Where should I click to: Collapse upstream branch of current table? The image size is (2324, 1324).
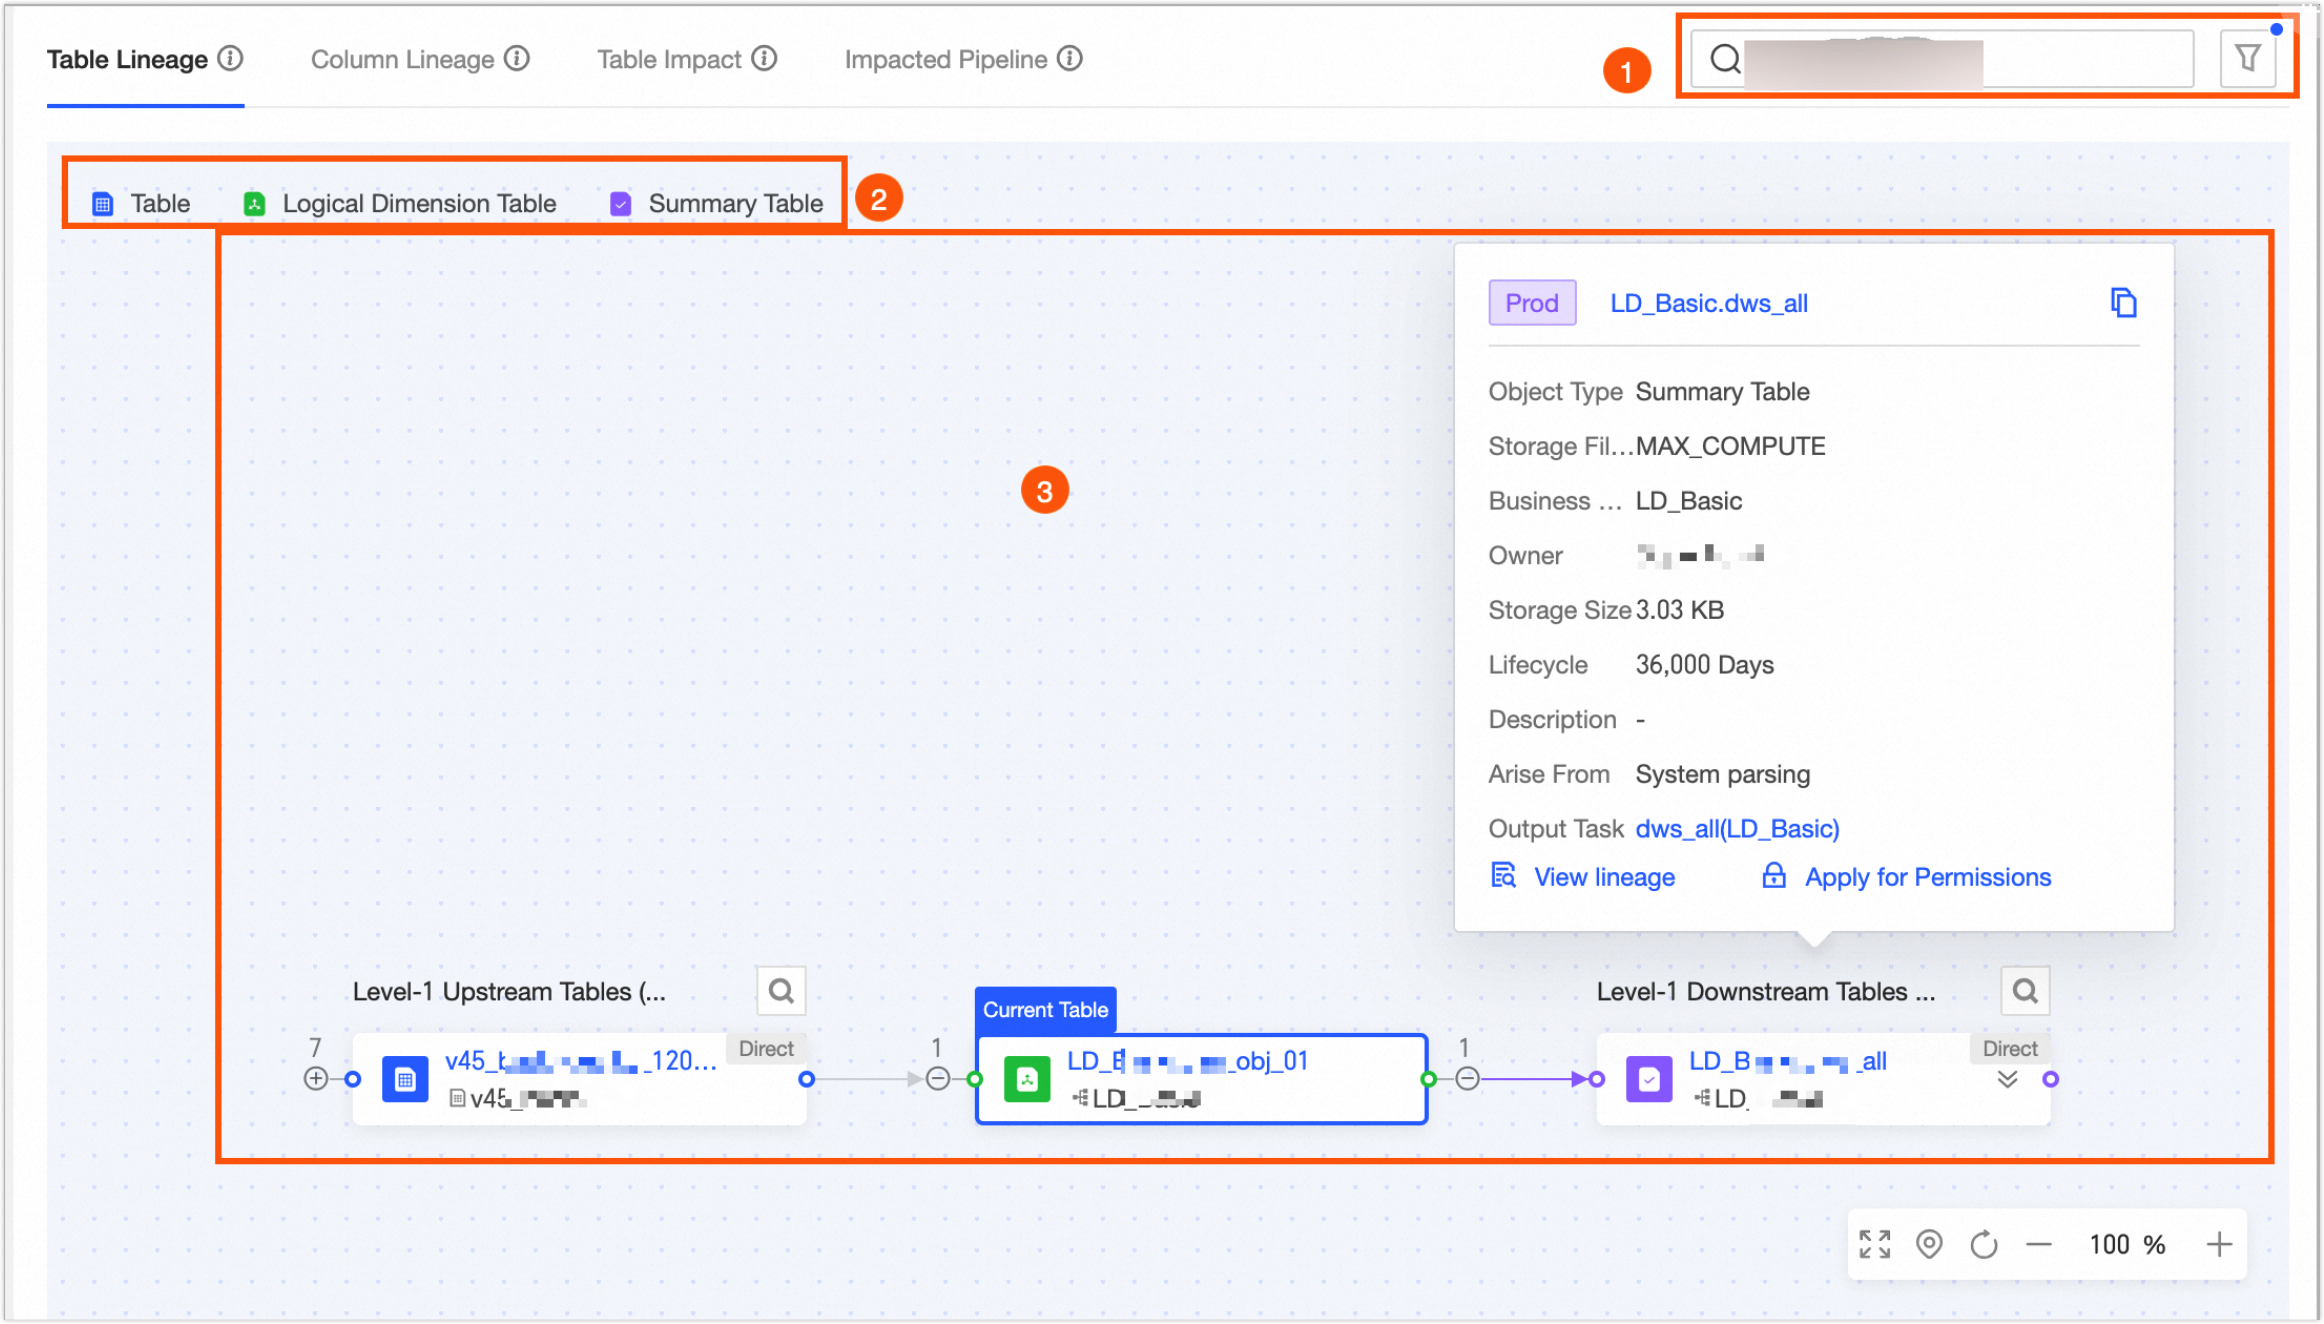938,1078
